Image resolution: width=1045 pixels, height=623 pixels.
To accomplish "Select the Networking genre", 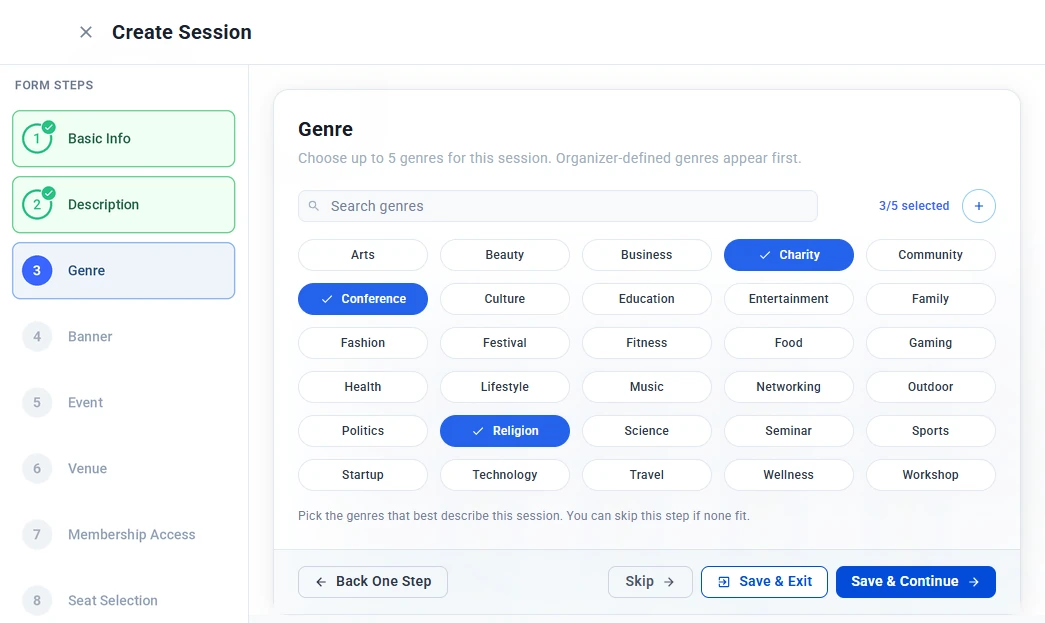I will tap(788, 386).
